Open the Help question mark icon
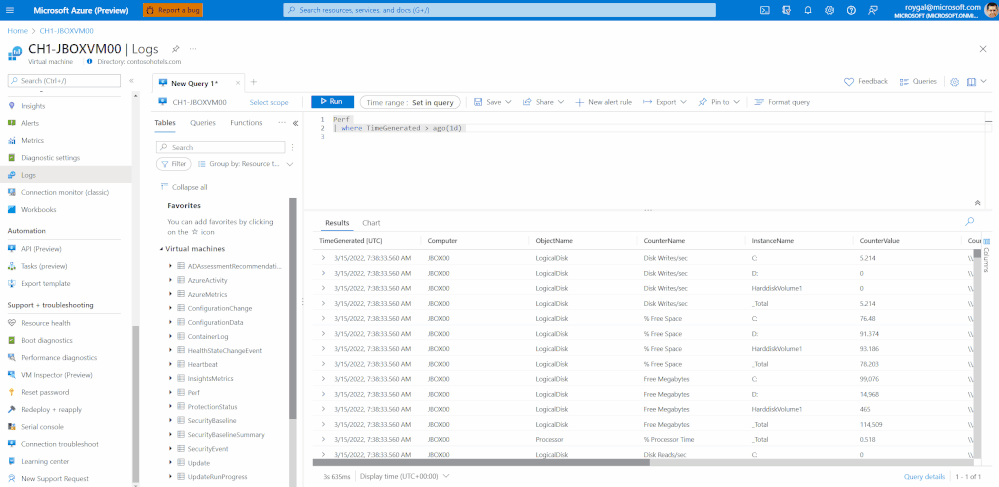The height and width of the screenshot is (487, 999). coord(851,10)
